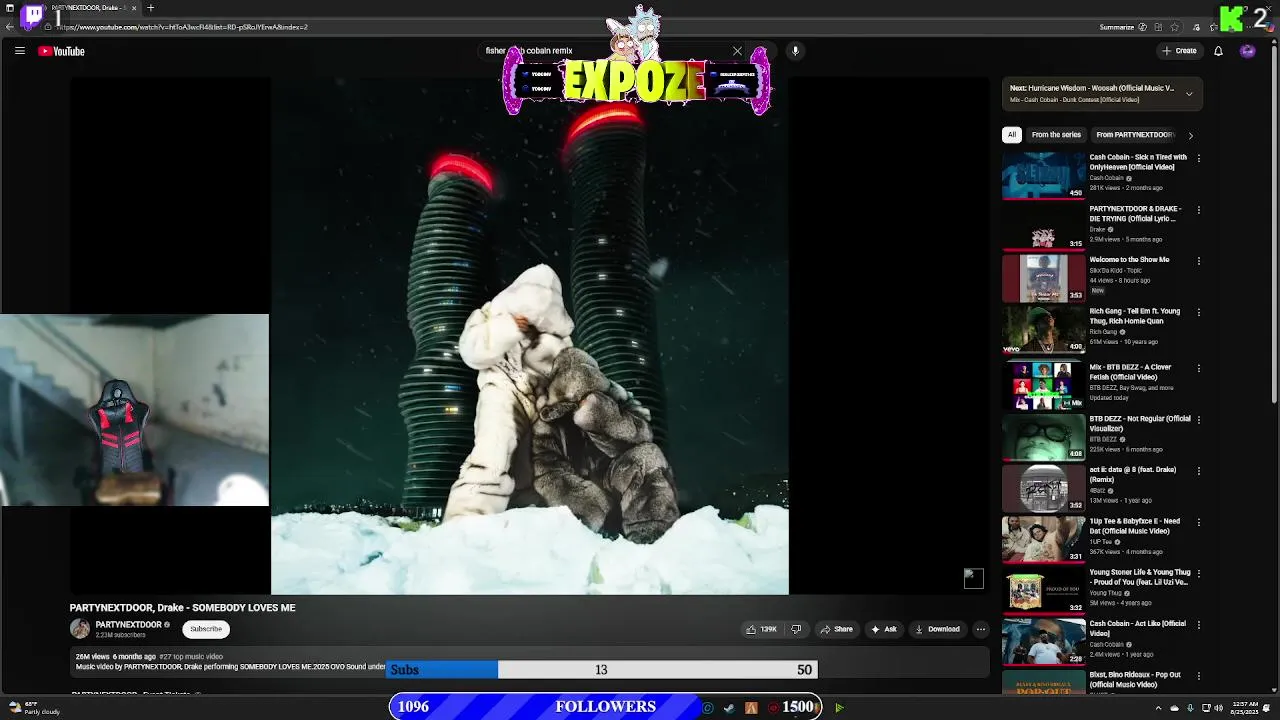The height and width of the screenshot is (720, 1280).
Task: Open the YouTube hamburger guide menu
Action: tap(19, 51)
